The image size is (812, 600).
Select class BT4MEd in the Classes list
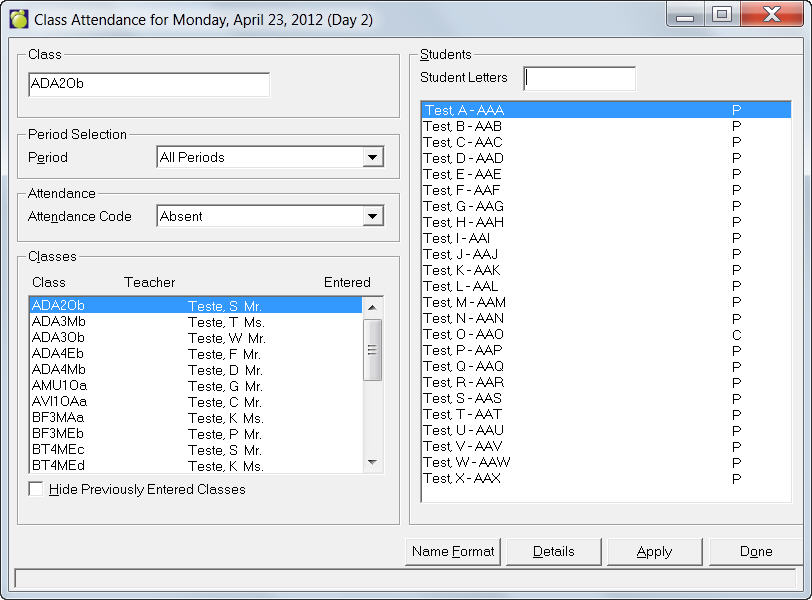[x=59, y=466]
